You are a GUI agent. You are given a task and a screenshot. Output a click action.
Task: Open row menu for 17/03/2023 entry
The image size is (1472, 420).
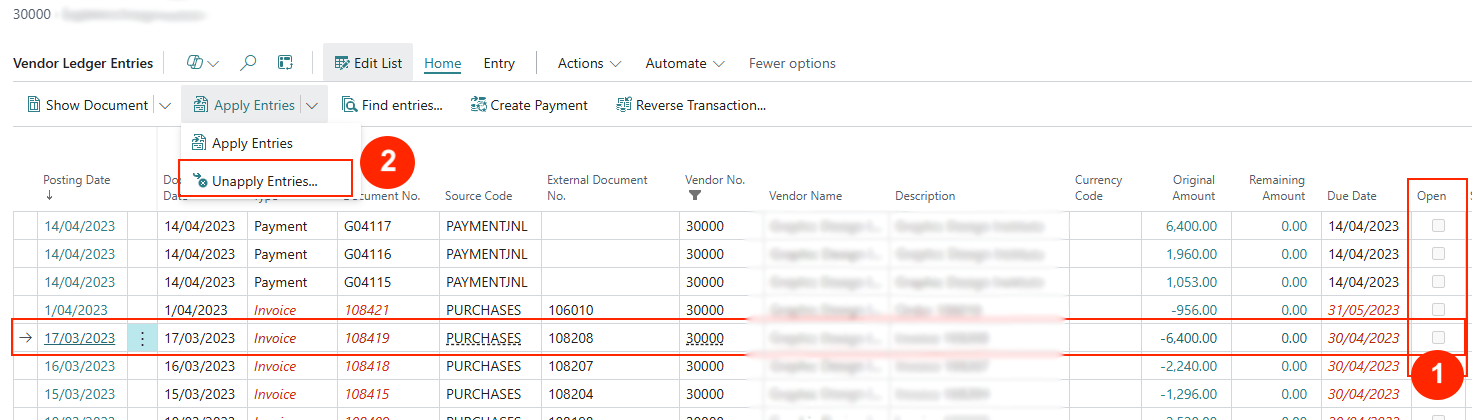pyautogui.click(x=142, y=338)
